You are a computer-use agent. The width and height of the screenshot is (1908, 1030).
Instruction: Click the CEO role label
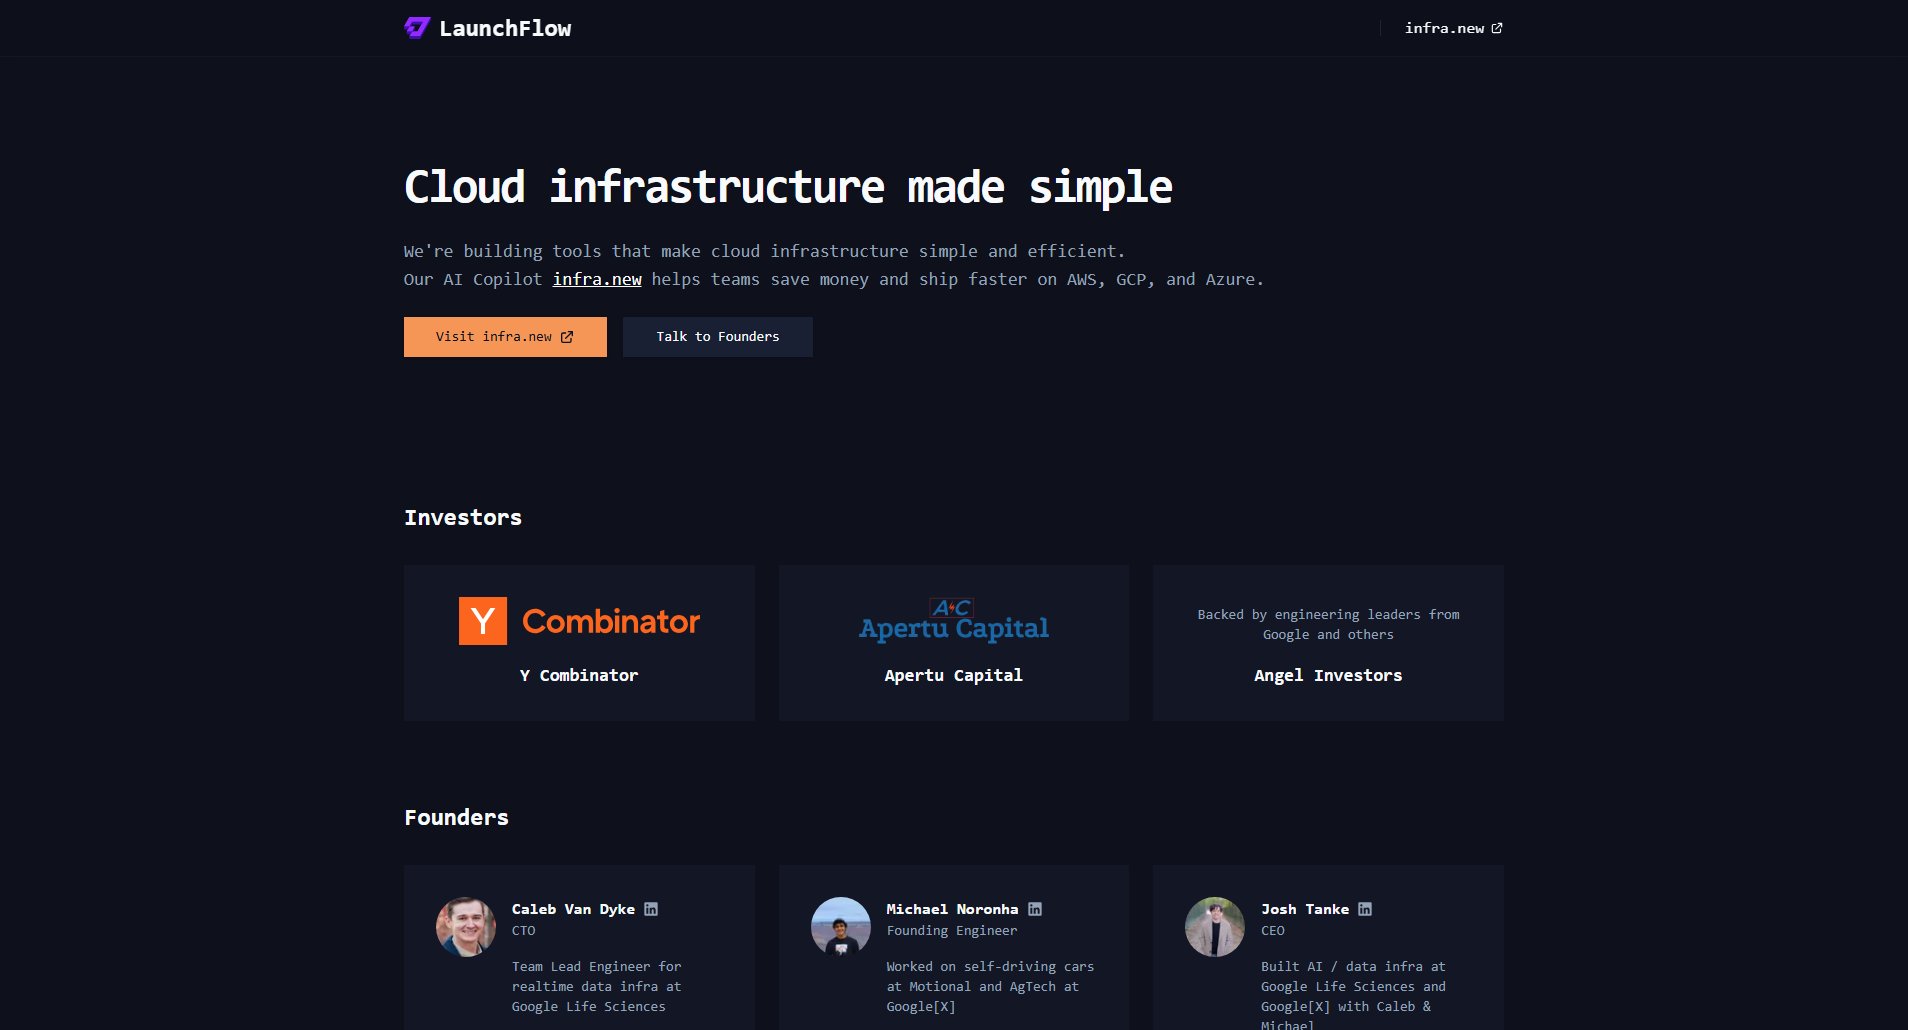1273,930
